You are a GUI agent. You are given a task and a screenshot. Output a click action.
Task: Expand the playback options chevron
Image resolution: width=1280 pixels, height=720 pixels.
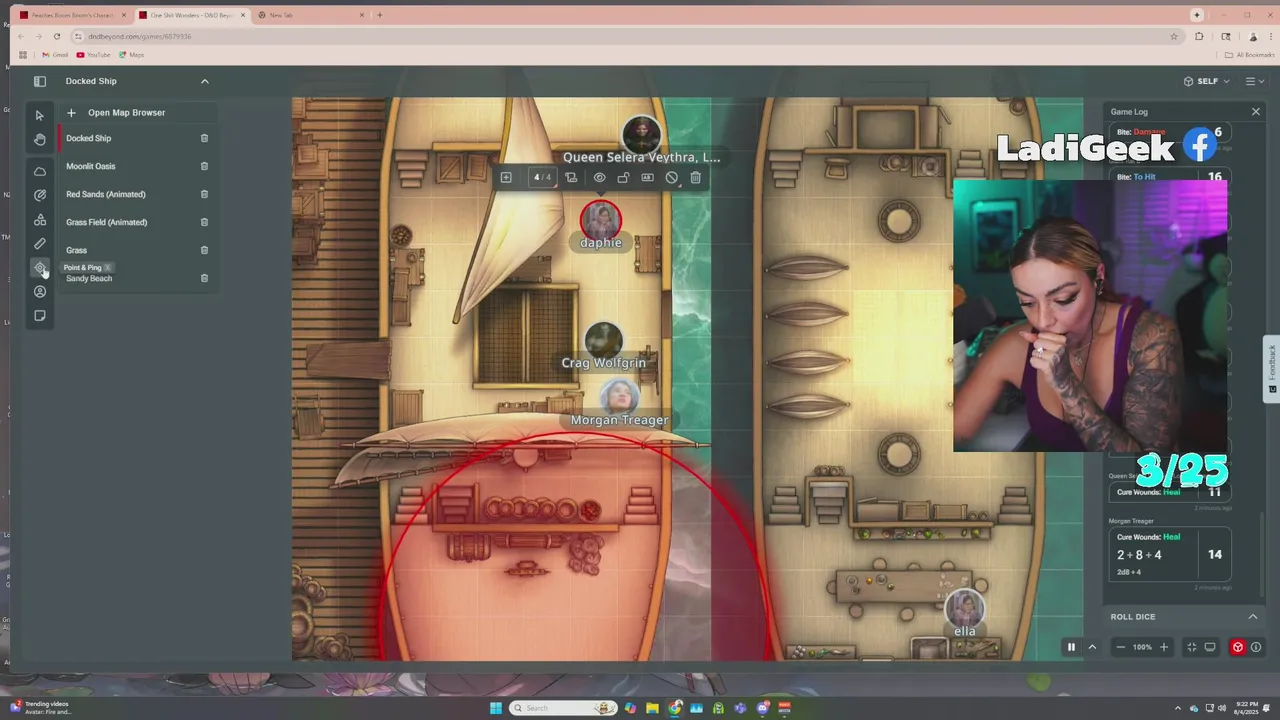click(1092, 647)
